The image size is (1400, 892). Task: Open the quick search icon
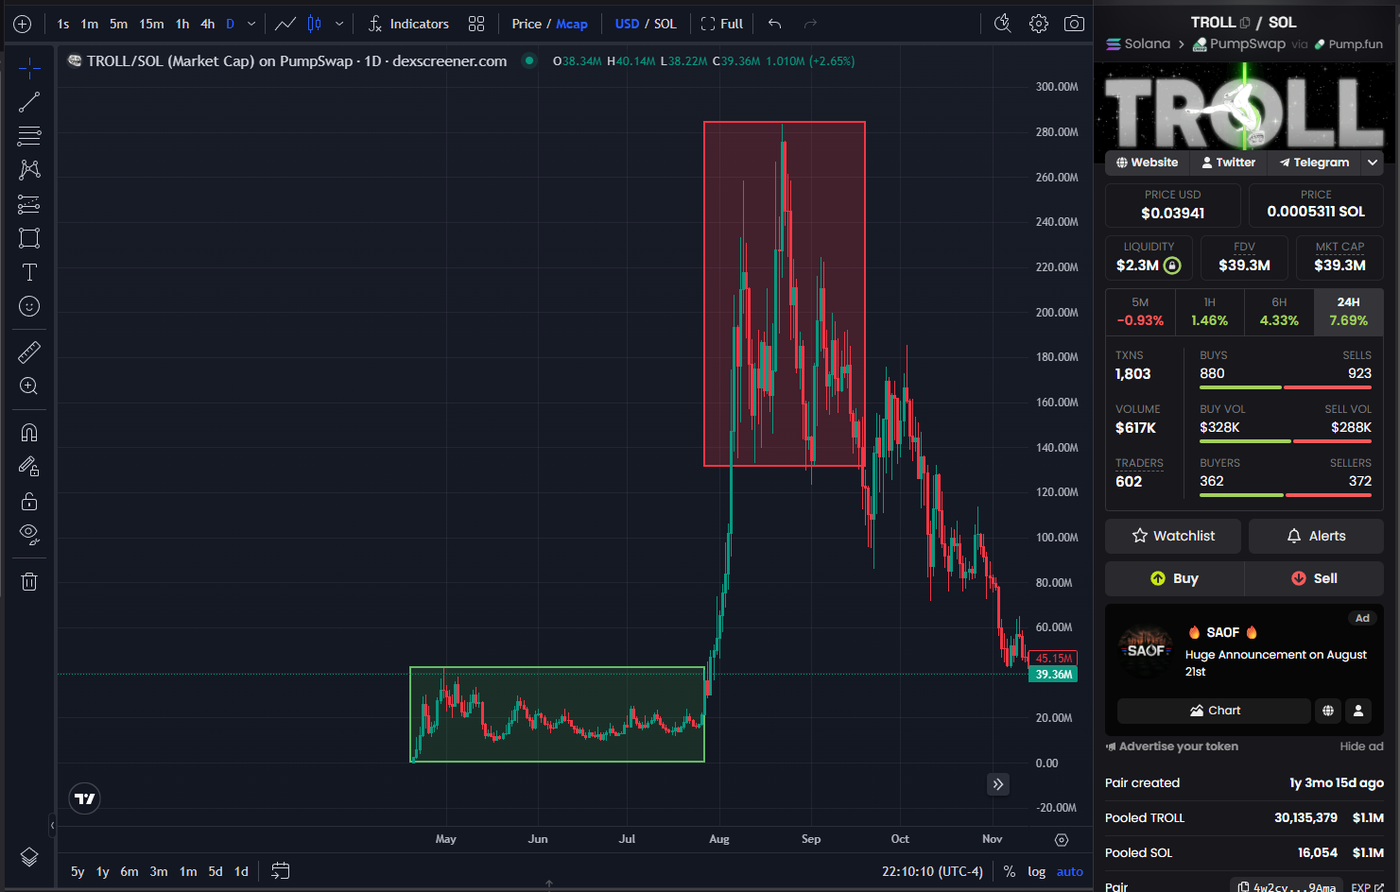tap(1003, 23)
